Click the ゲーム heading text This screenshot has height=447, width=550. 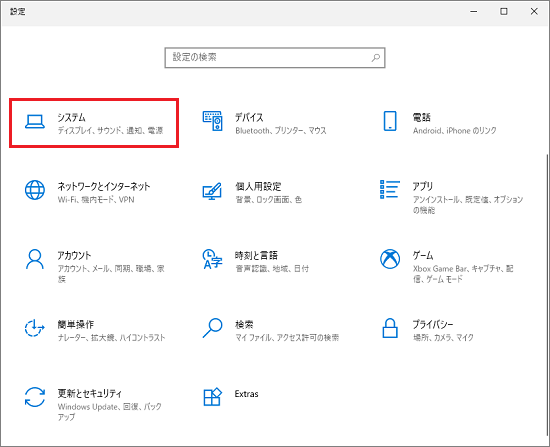(423, 255)
